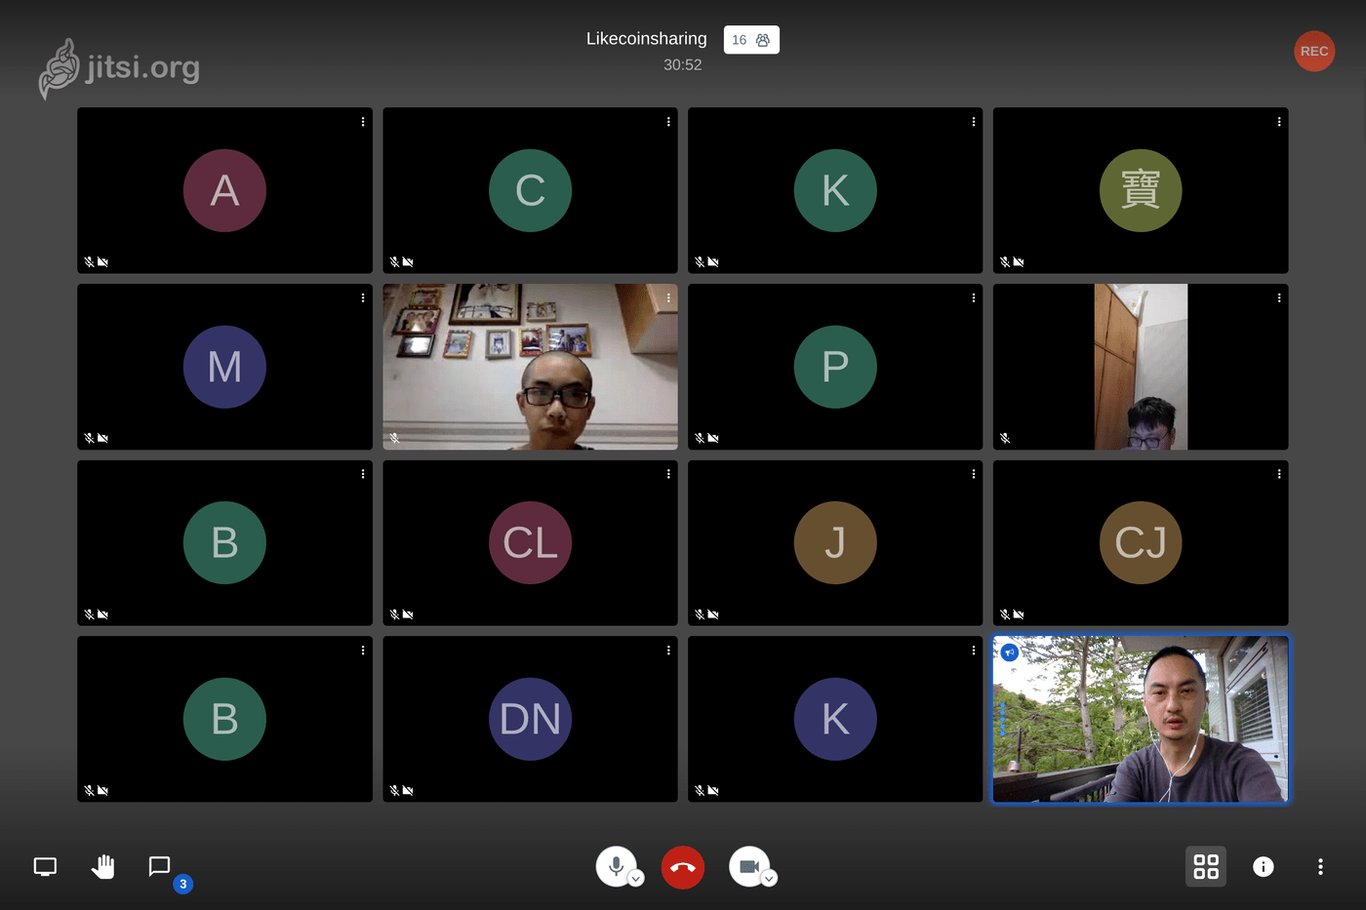Click camera-off indicator on P tile
1366x910 pixels.
click(713, 438)
